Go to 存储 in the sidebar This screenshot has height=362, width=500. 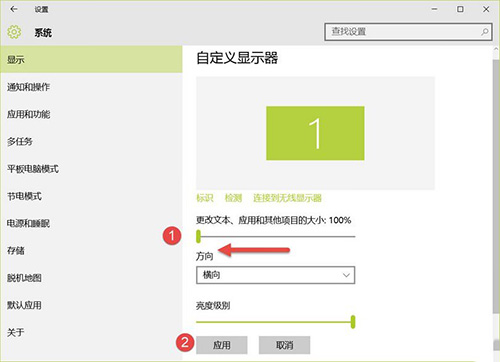91,250
